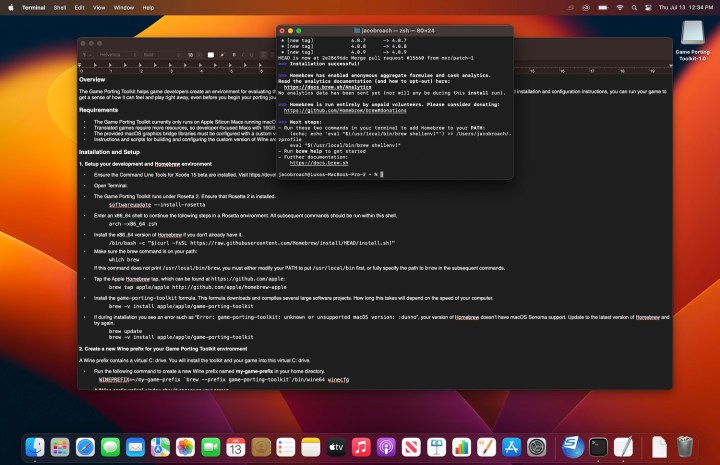Open Finder from the Dock

click(35, 447)
